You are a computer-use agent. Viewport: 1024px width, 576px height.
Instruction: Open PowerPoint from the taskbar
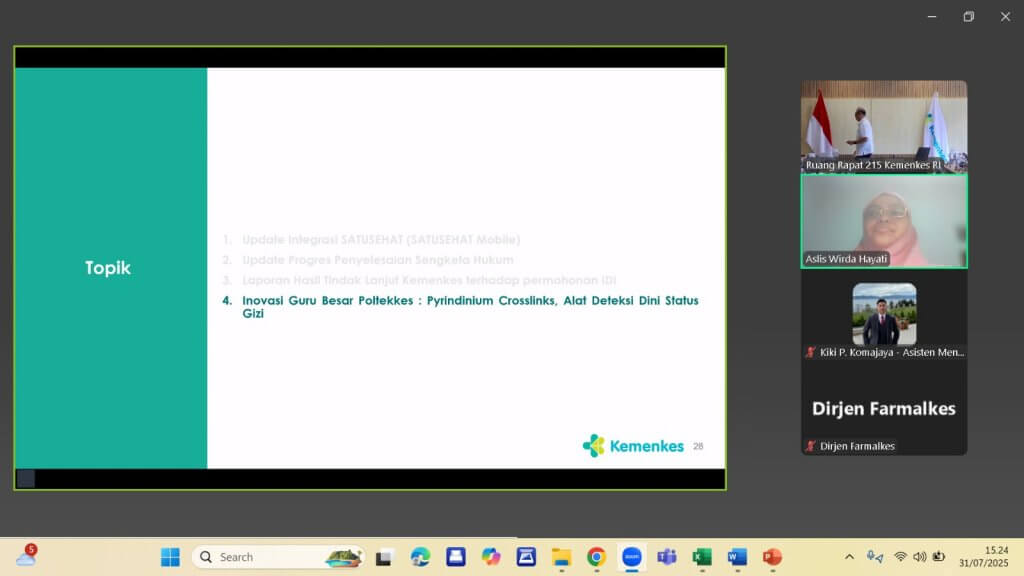772,557
